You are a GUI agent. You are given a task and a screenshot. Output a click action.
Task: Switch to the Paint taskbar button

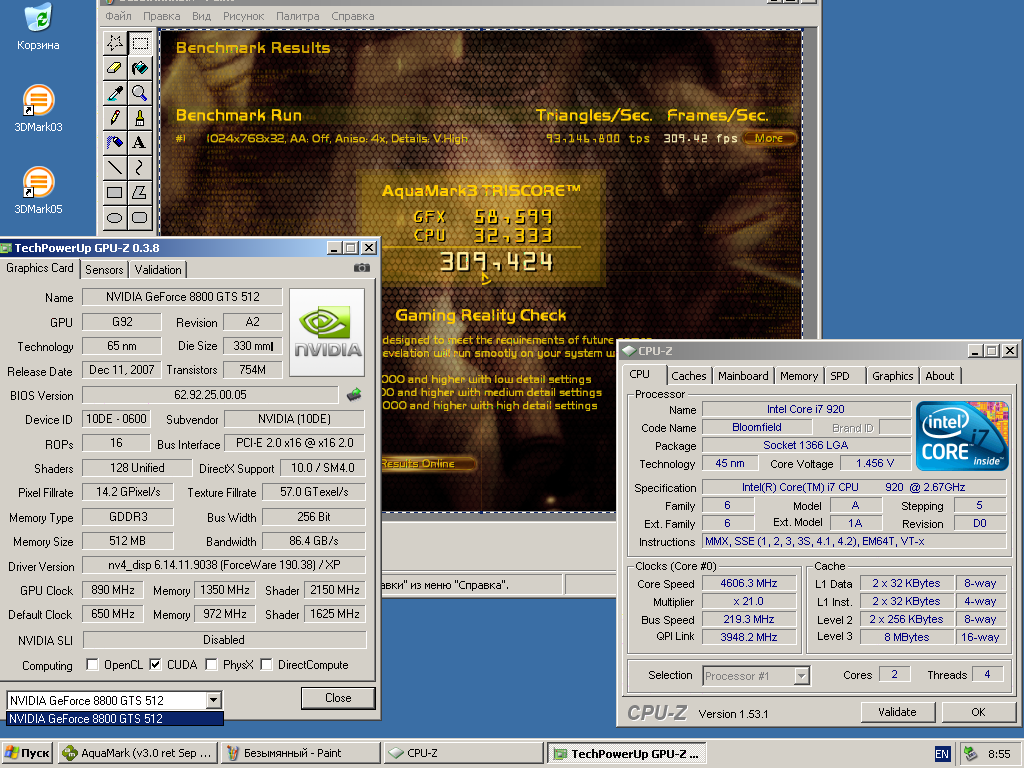300,754
